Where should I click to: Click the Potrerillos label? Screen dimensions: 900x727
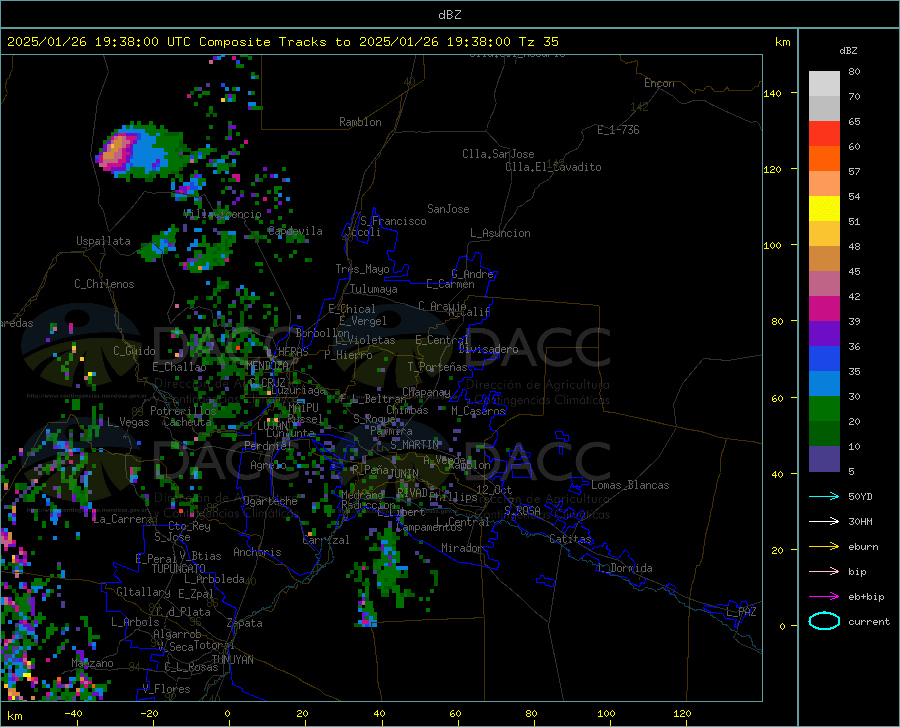pos(183,411)
